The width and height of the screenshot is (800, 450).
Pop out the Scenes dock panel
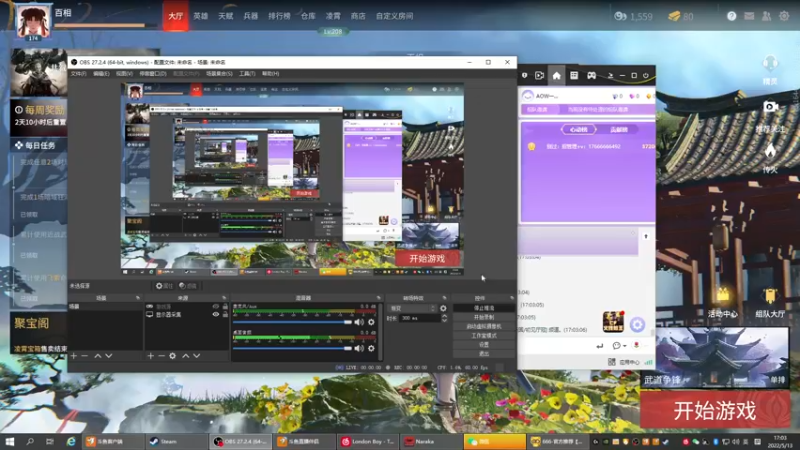tap(137, 297)
